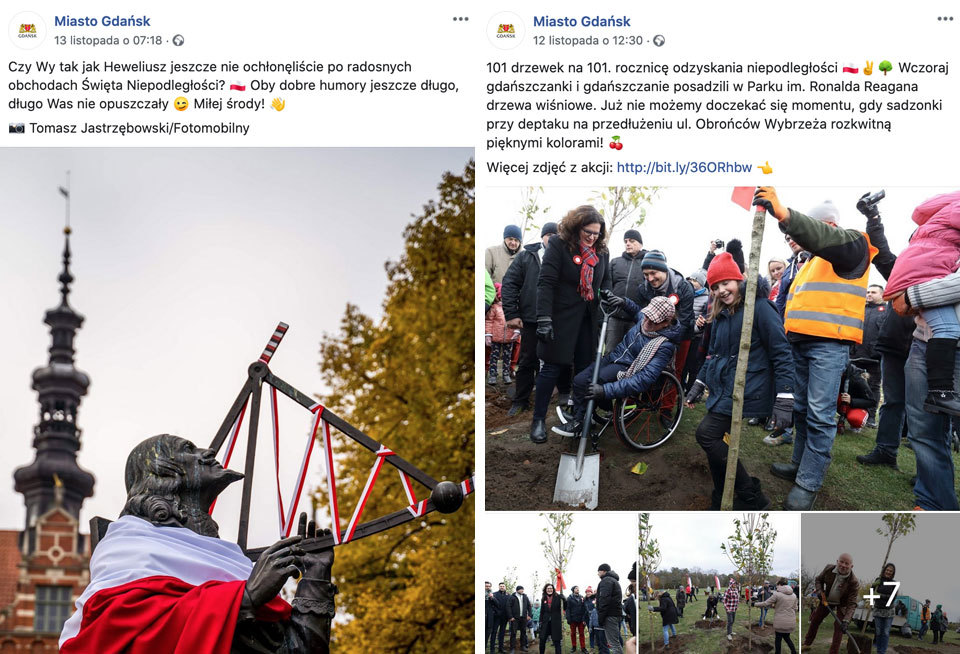Open the Heweliusz statue photo
This screenshot has height=654, width=960.
coord(238,400)
